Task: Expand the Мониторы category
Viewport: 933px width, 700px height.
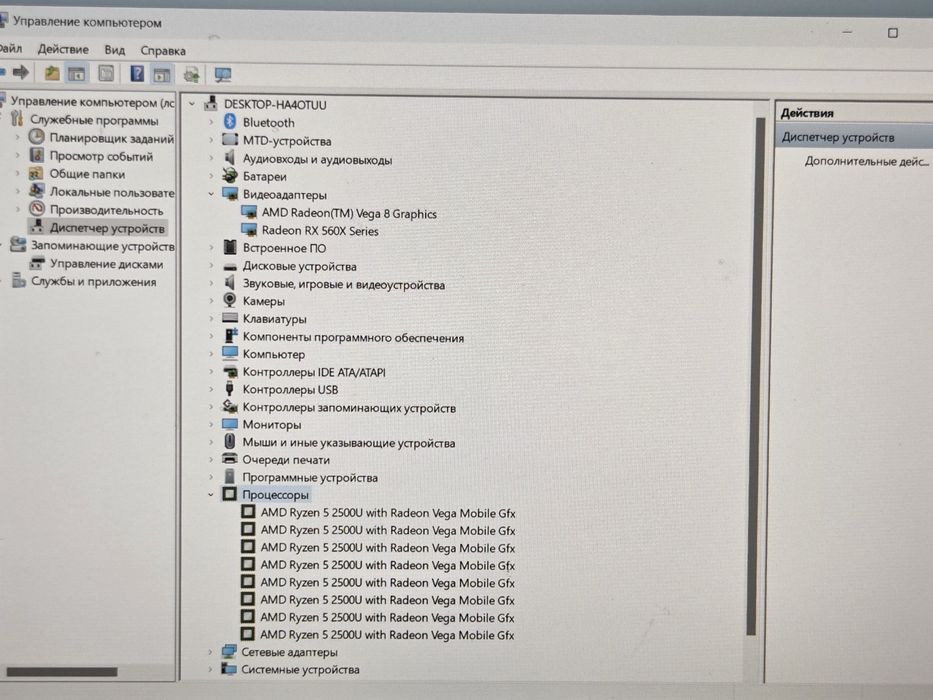Action: tap(211, 424)
